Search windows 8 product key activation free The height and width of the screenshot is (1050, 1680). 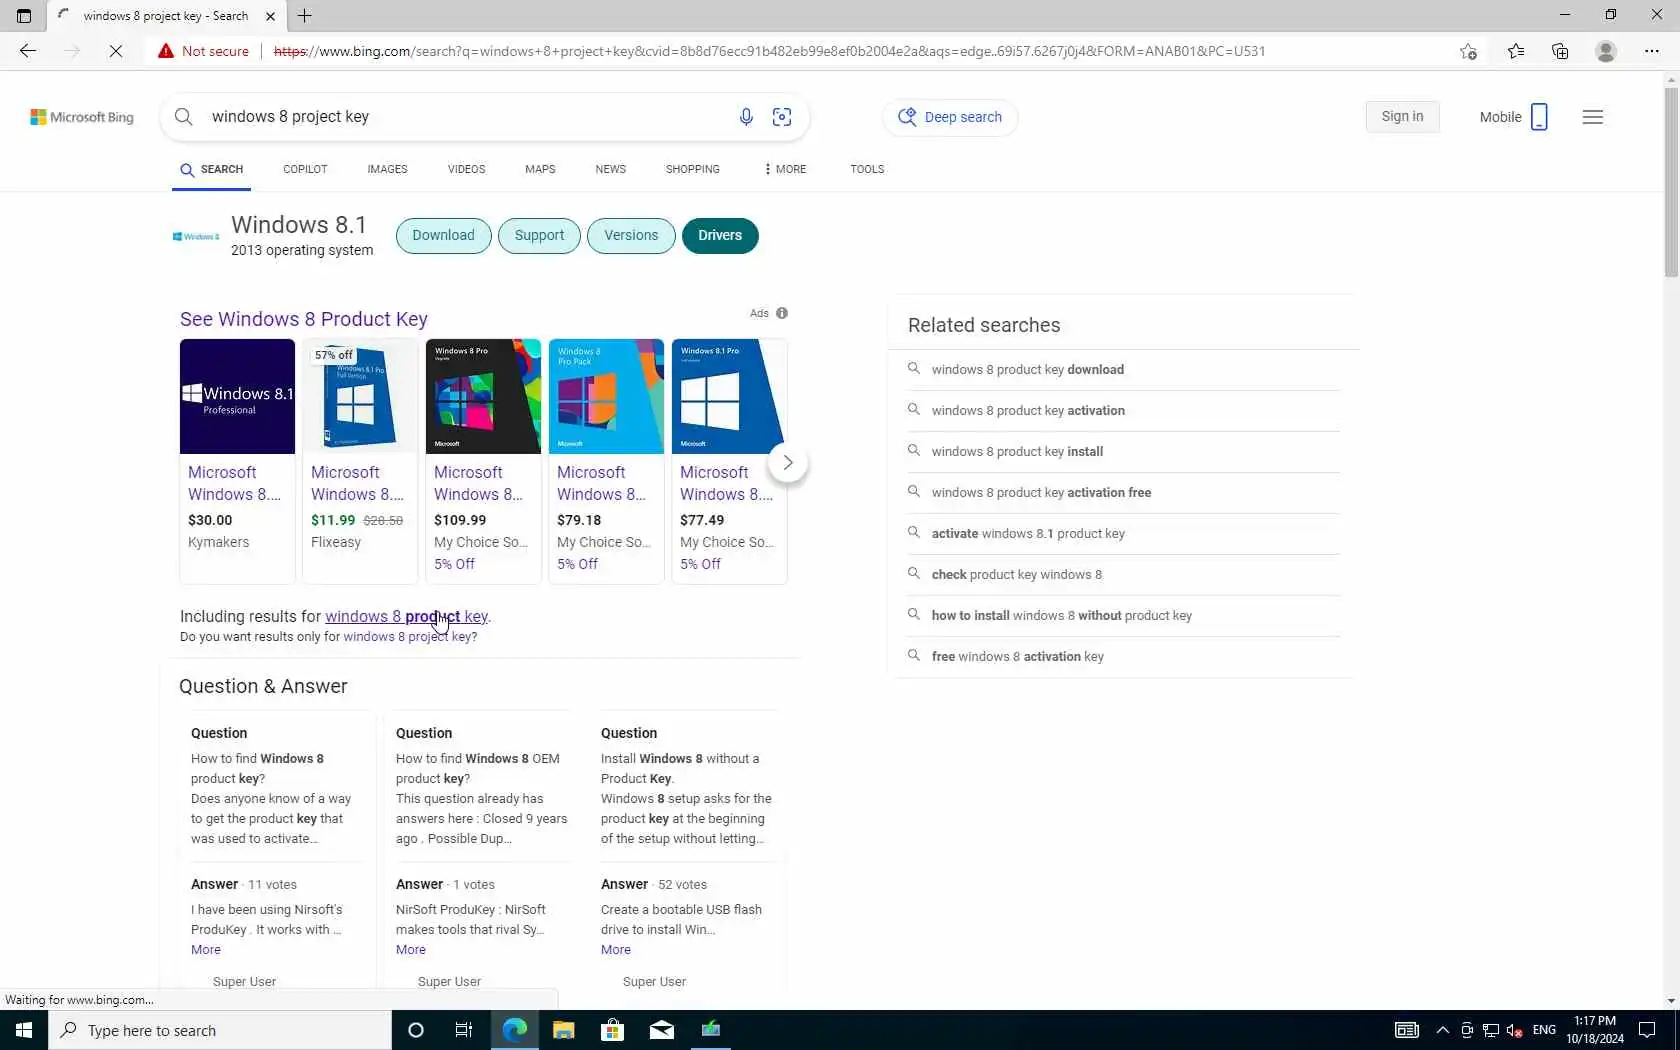(1041, 493)
